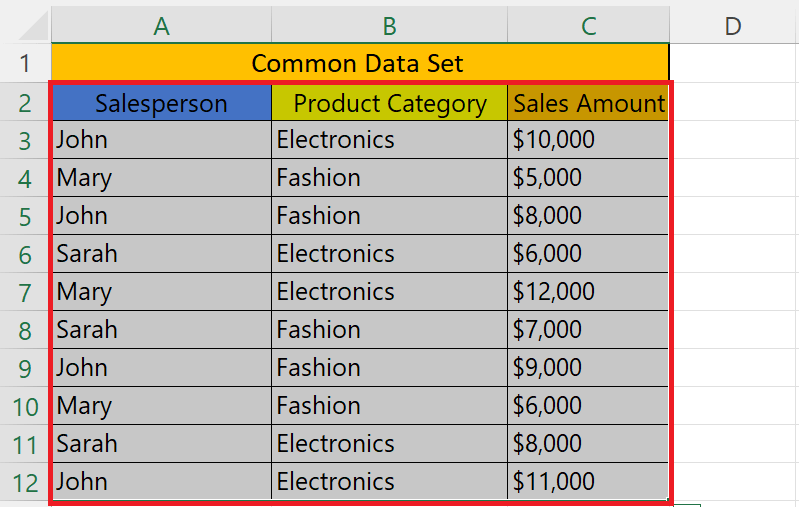Click the 'John' cell in row 9
Image resolution: width=799 pixels, height=507 pixels.
[162, 367]
